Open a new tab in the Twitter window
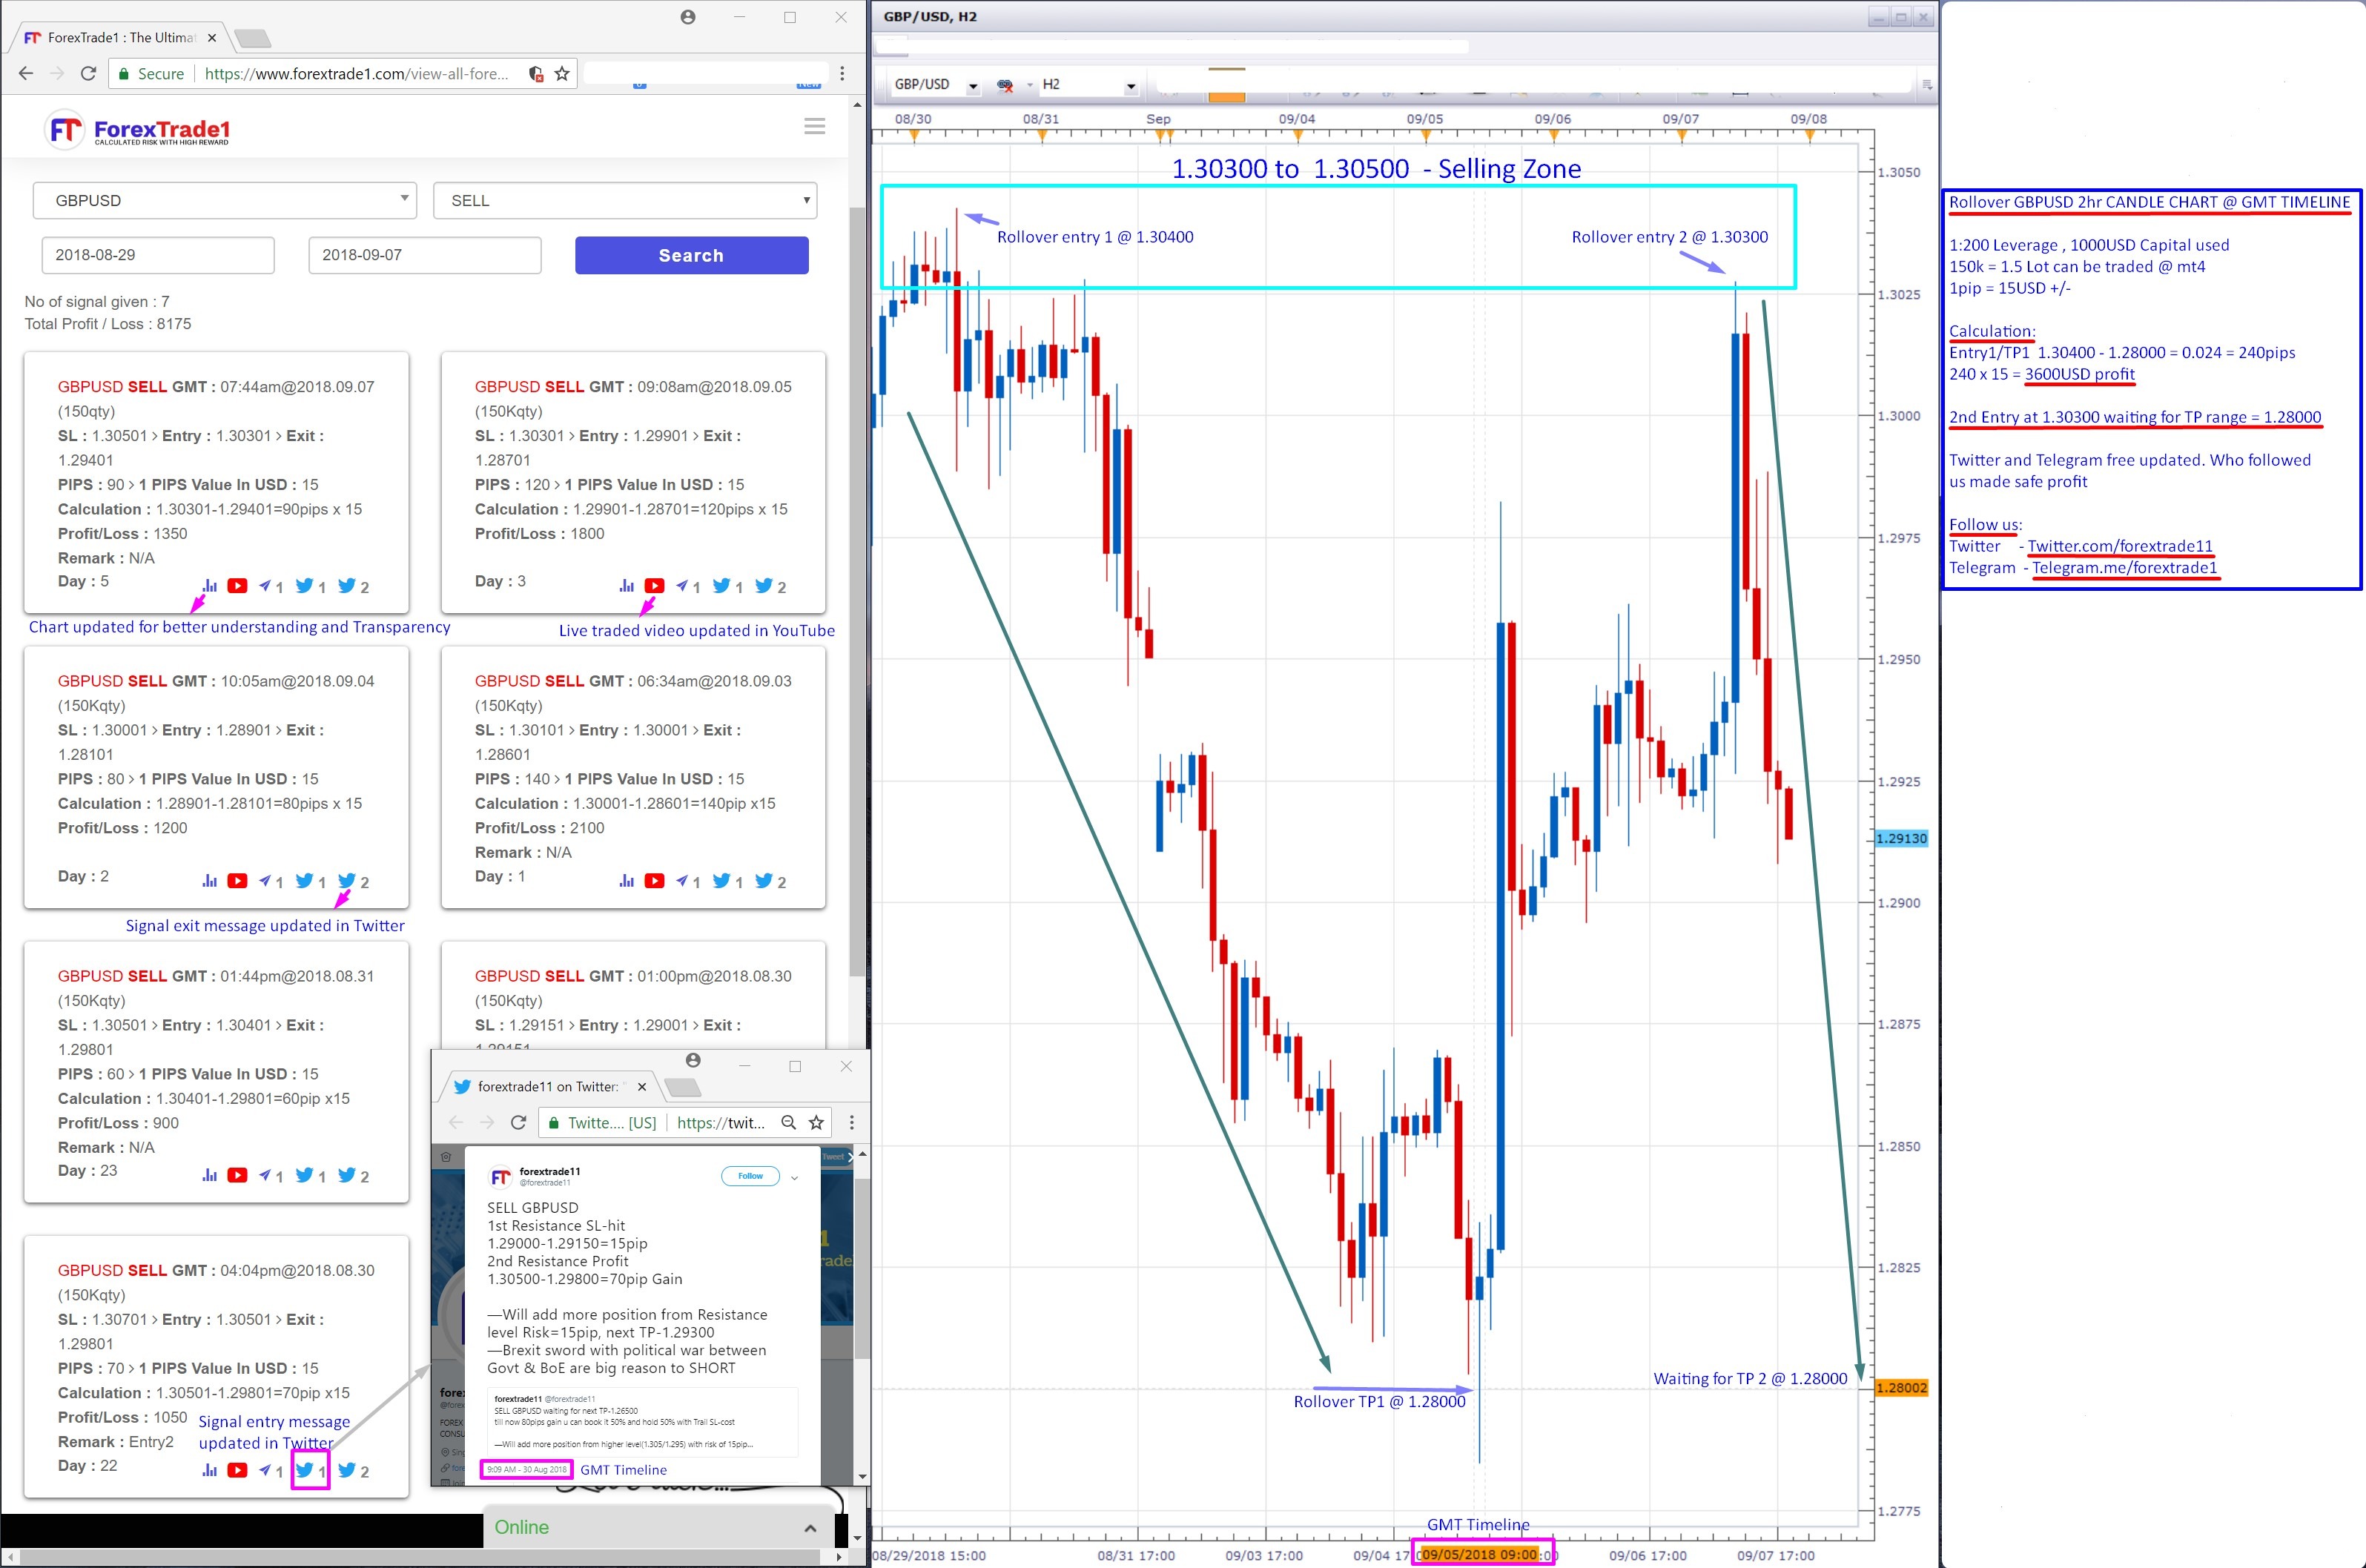The image size is (2366, 1568). click(682, 1087)
